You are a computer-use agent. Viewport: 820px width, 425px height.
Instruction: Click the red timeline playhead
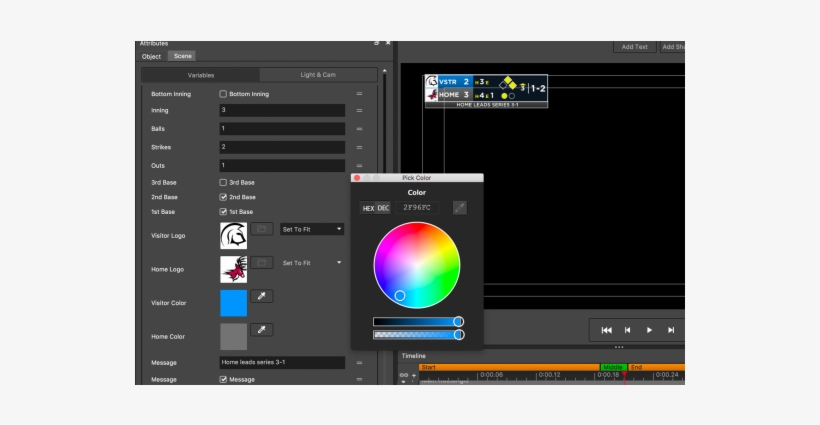pos(624,377)
